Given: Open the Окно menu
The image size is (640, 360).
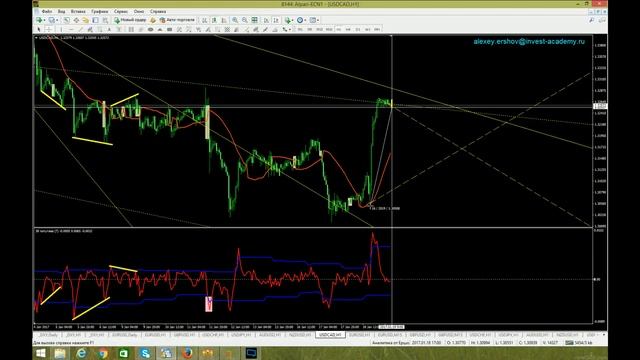Looking at the screenshot, I should click(x=139, y=11).
